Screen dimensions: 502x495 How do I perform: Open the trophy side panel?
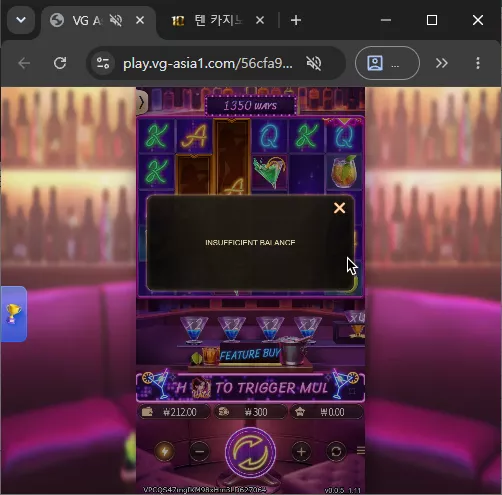click(13, 314)
